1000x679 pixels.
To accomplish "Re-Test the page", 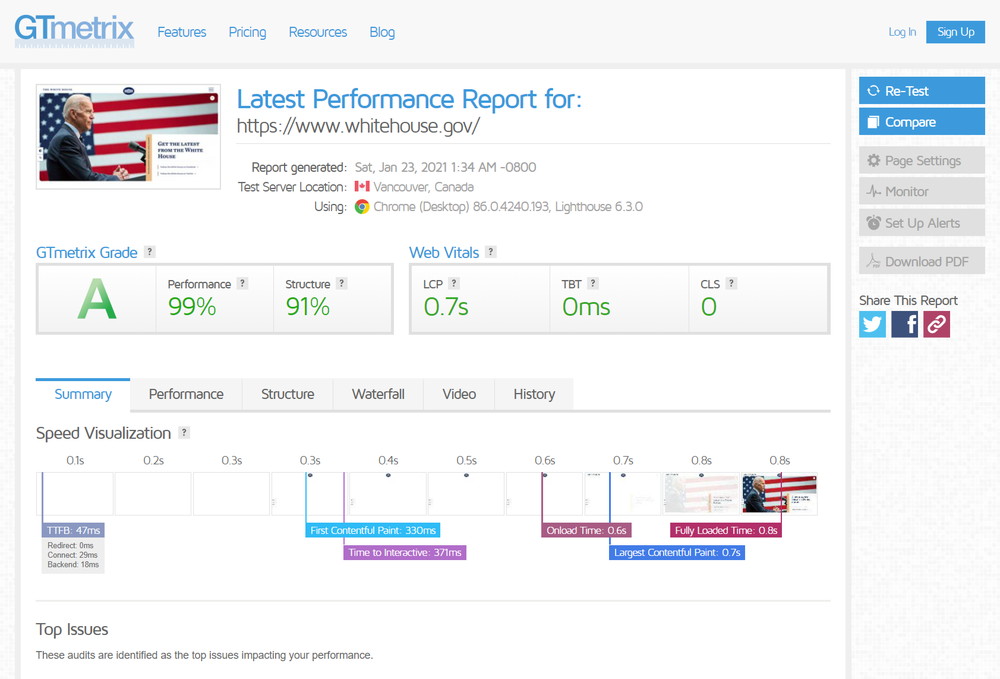I will point(922,91).
